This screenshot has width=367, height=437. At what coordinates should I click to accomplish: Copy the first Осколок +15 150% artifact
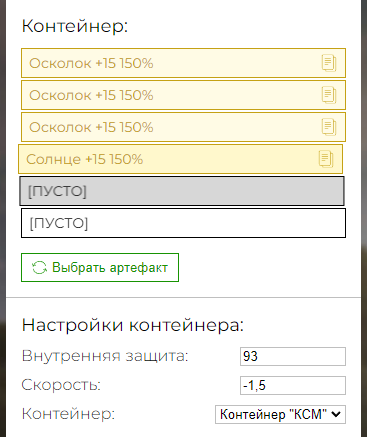(329, 63)
